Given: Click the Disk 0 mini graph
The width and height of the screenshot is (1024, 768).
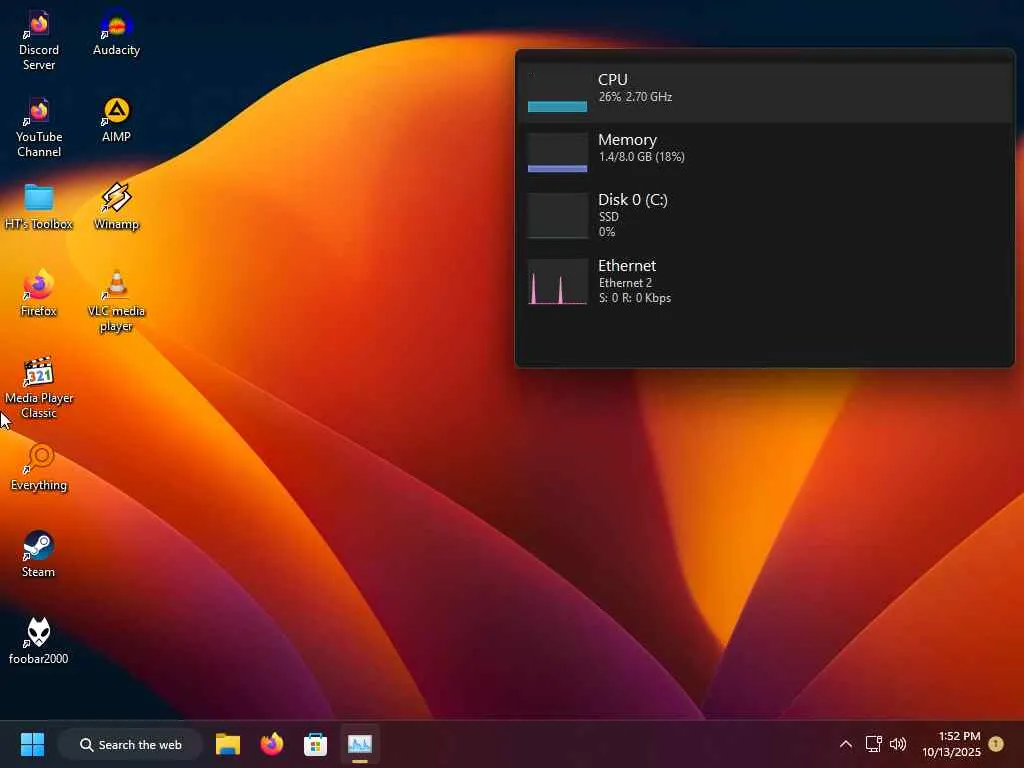Looking at the screenshot, I should [x=557, y=216].
